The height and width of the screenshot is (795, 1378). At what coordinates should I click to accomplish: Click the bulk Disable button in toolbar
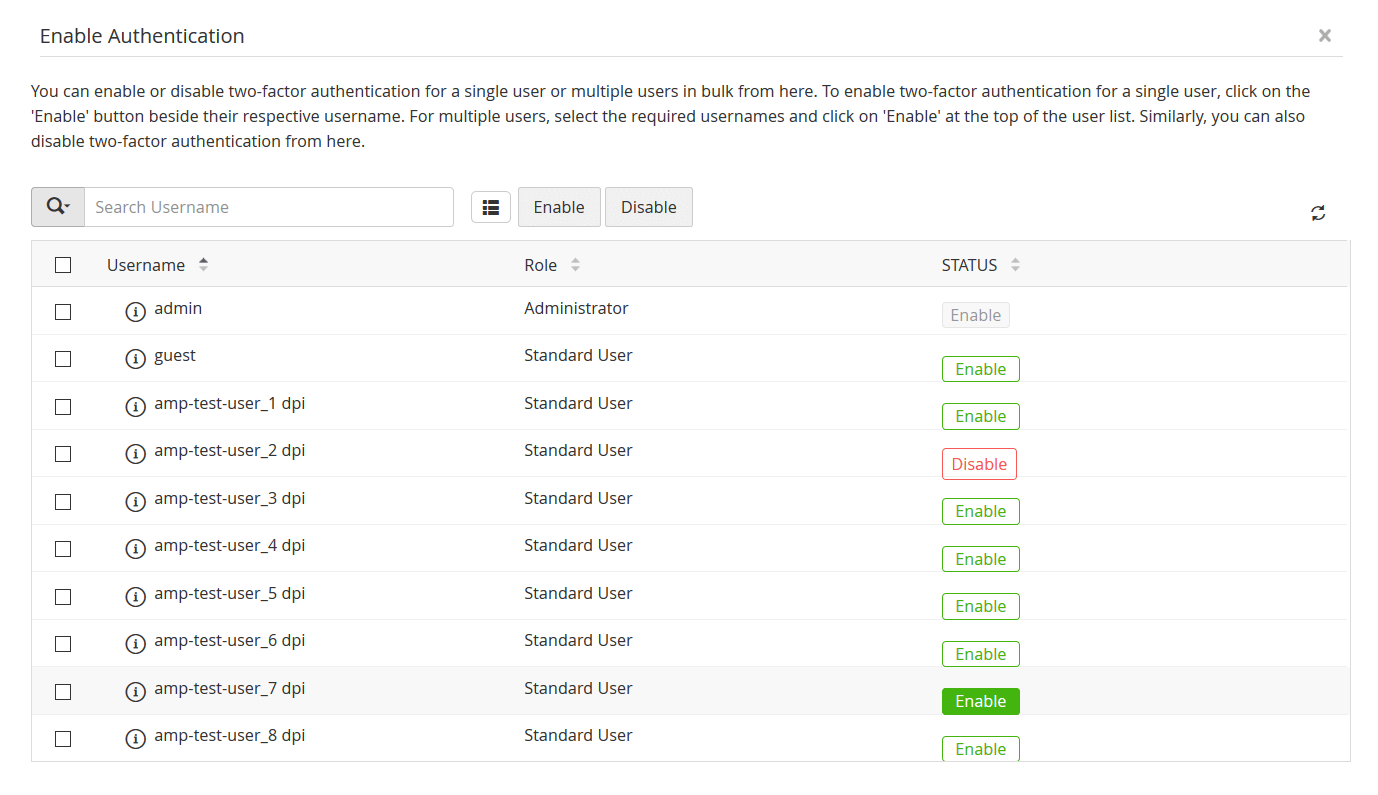[x=649, y=207]
